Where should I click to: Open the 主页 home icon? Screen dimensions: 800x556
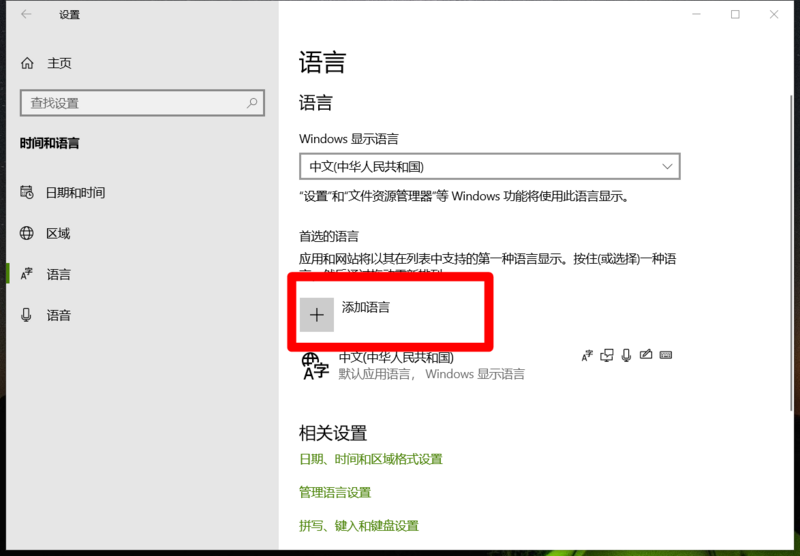[x=27, y=63]
